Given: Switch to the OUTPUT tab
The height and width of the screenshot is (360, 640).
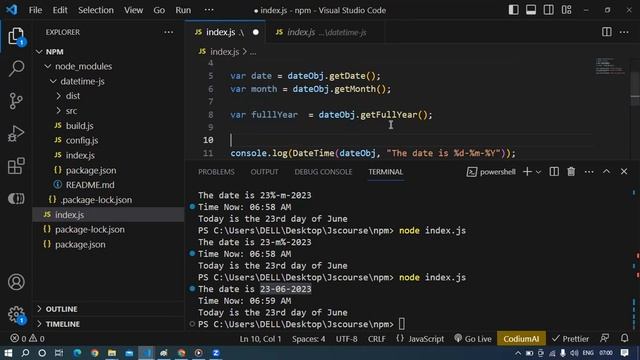Looking at the screenshot, I should pos(264,172).
